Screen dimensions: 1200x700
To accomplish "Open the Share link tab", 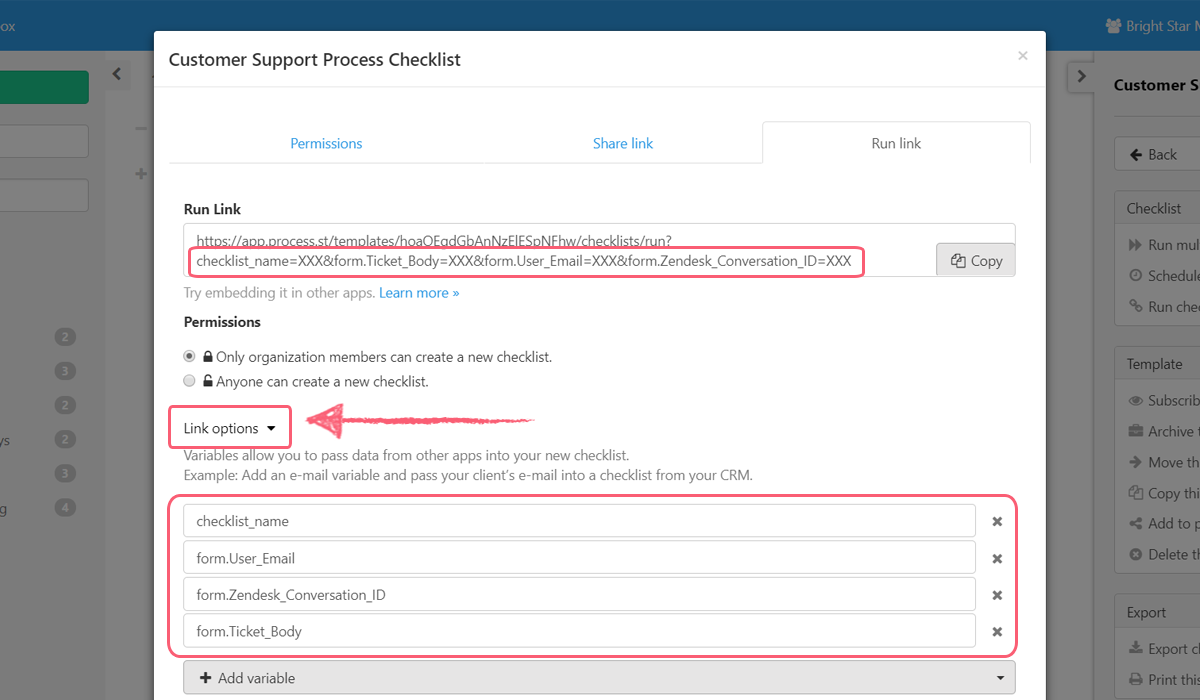I will [622, 143].
